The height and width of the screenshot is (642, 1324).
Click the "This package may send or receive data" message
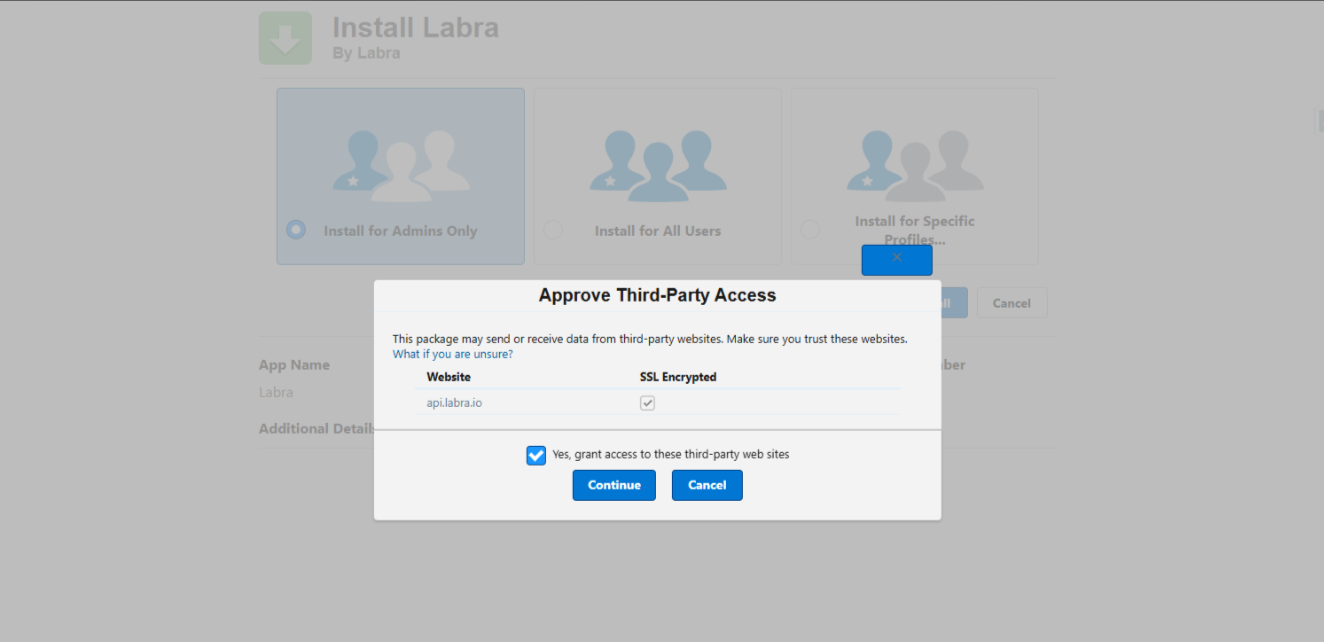[x=650, y=339]
